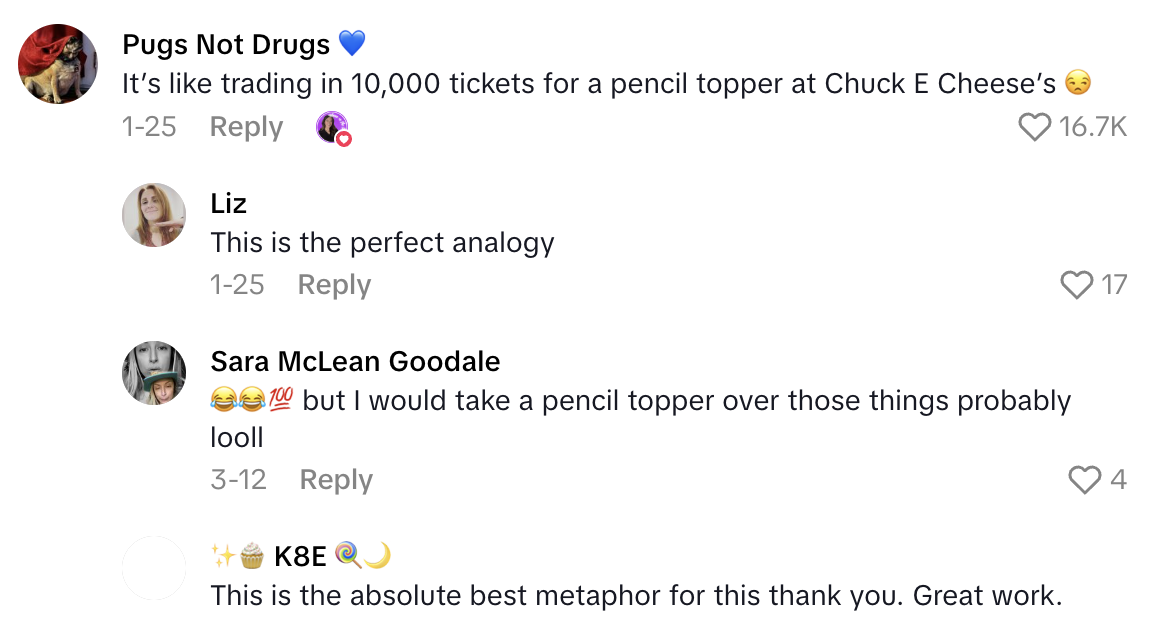Click the 3-12 date on Sara's reply

(238, 480)
